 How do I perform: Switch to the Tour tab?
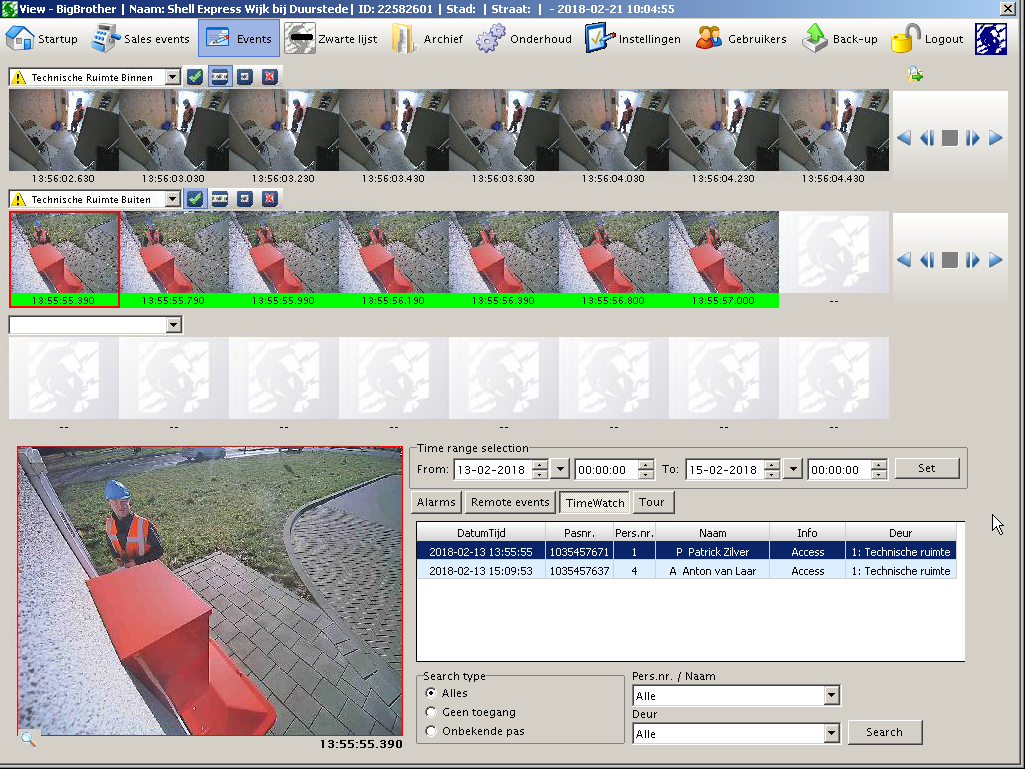pyautogui.click(x=652, y=502)
